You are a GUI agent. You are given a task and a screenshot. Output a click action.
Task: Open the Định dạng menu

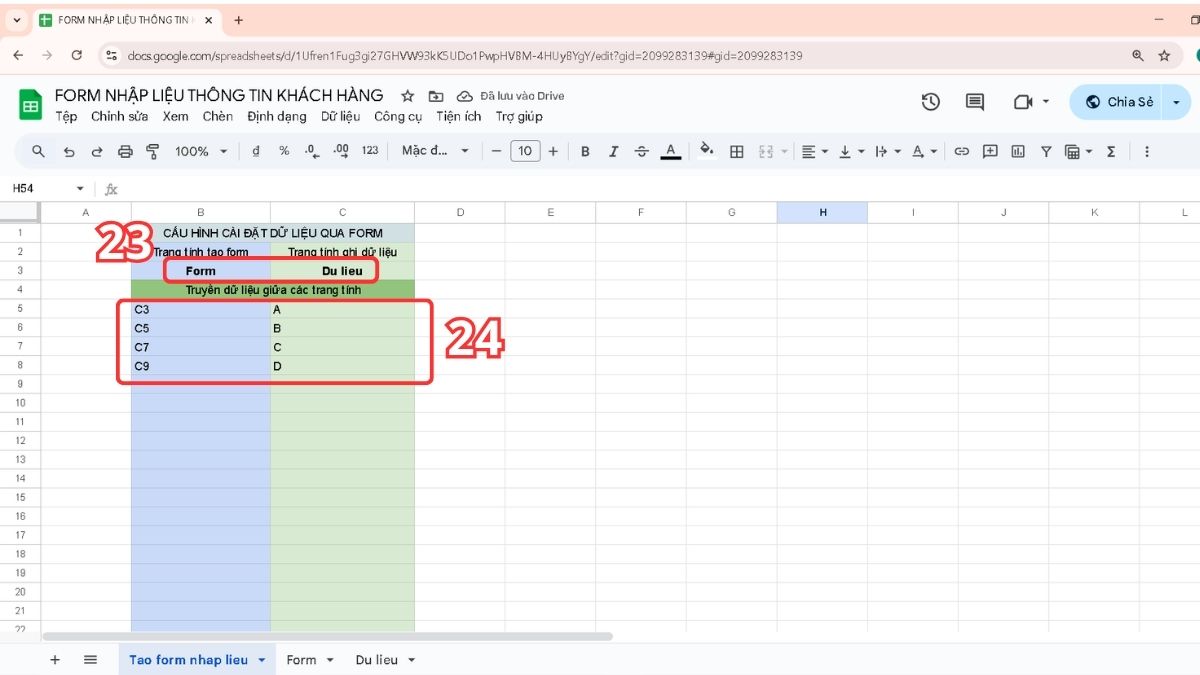[x=277, y=117]
